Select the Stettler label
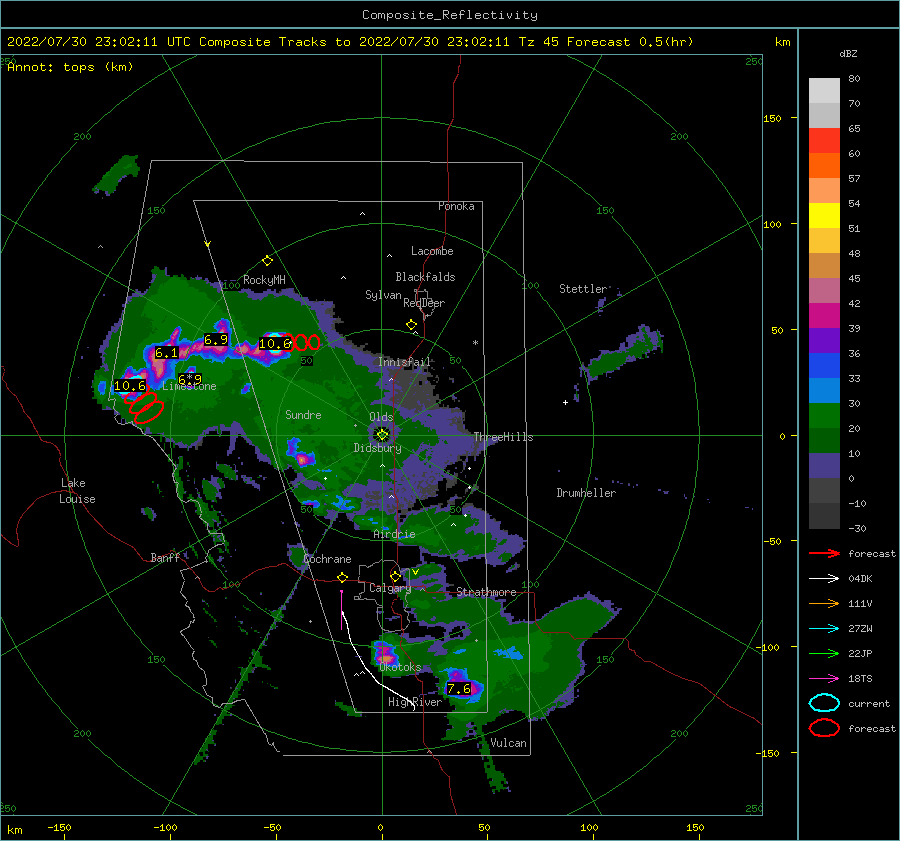This screenshot has height=841, width=900. pyautogui.click(x=583, y=289)
